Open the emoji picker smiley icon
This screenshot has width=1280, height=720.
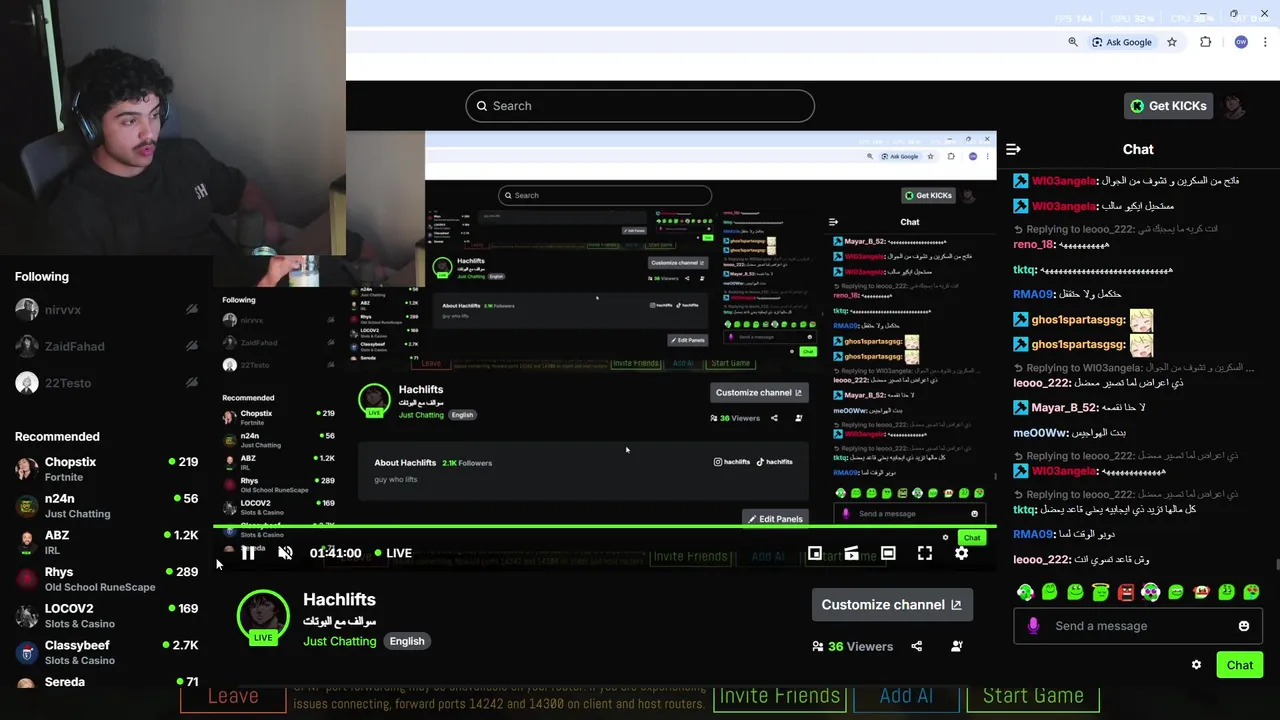point(1244,626)
